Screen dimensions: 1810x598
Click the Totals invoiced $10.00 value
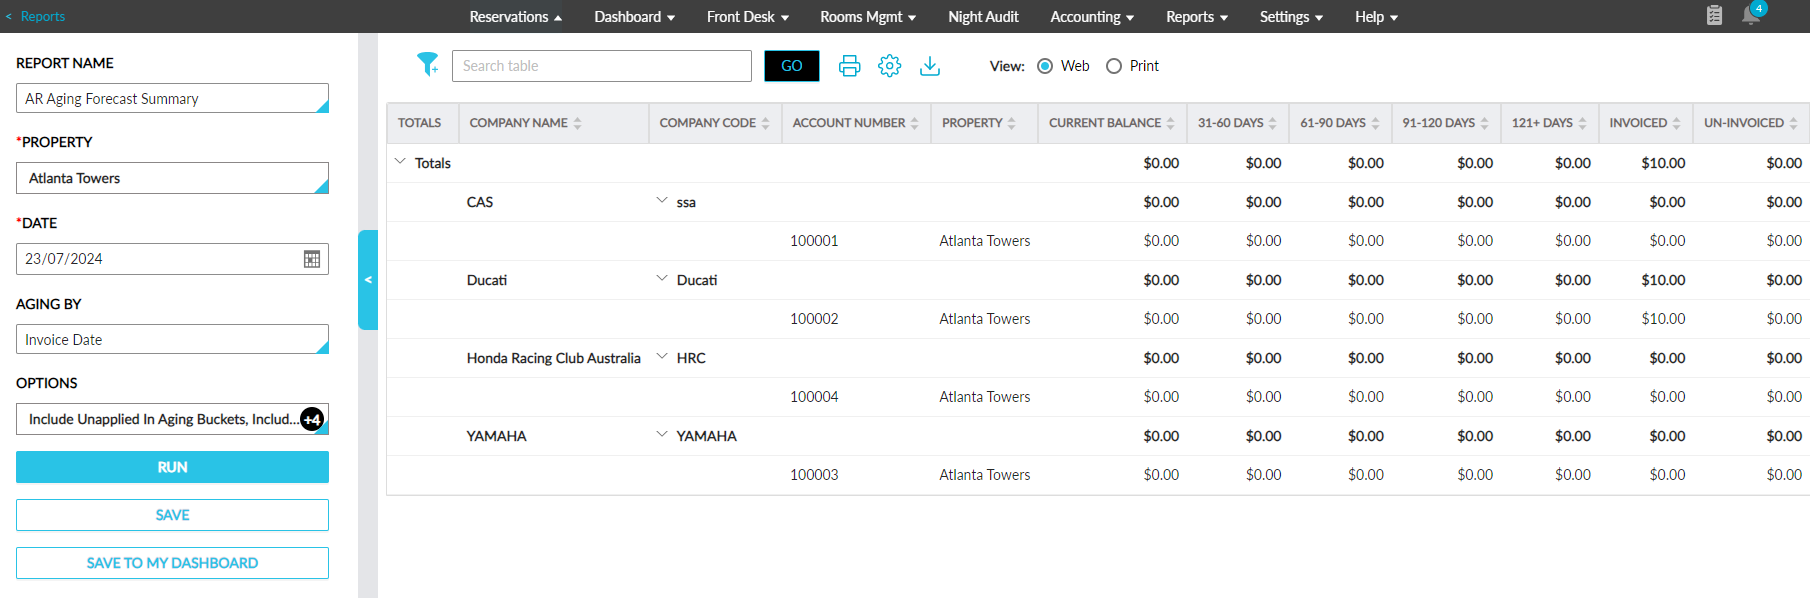point(1663,163)
